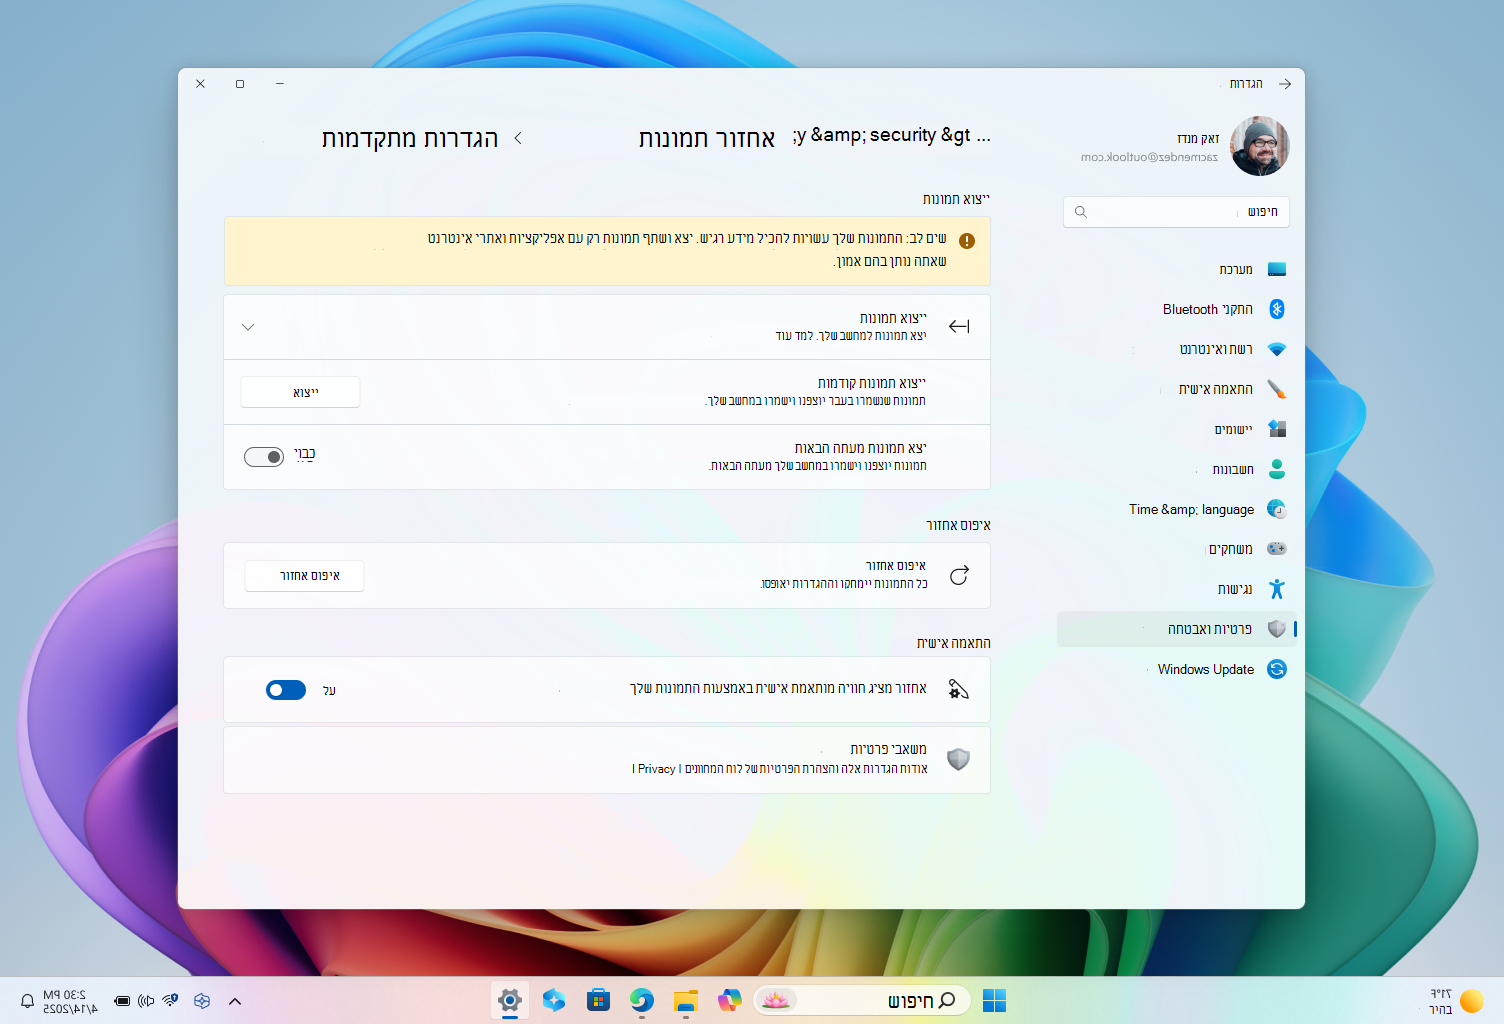Collapse the export snapshots section chevron
The width and height of the screenshot is (1504, 1024).
(248, 327)
